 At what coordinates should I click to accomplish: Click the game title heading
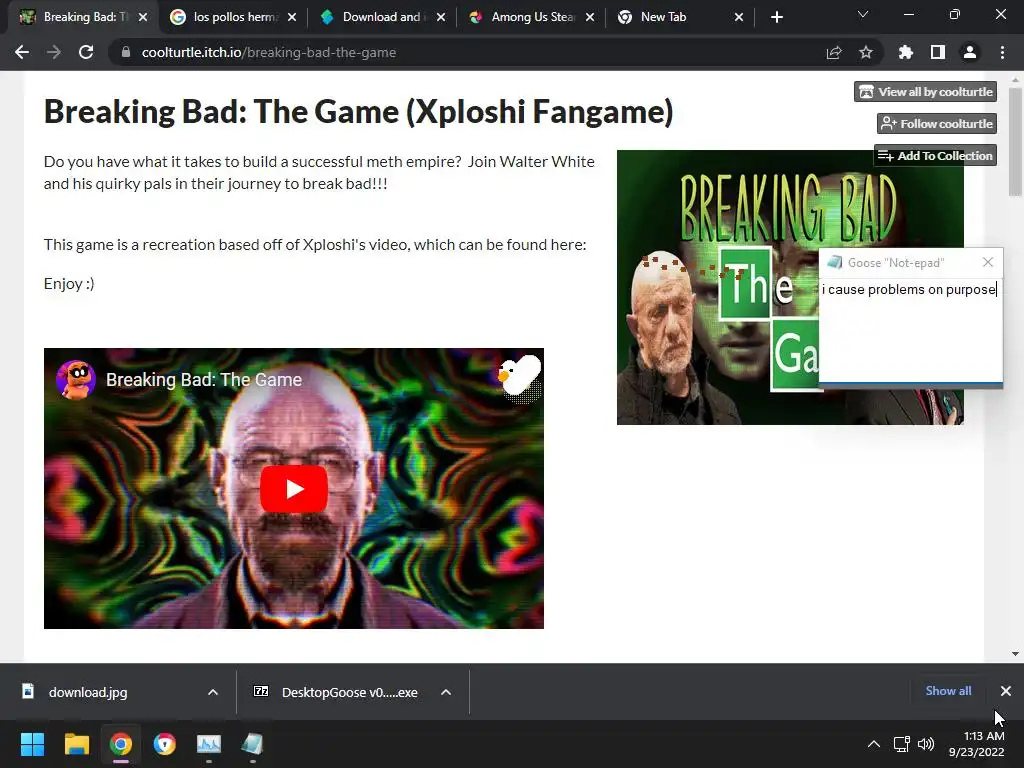pyautogui.click(x=359, y=111)
